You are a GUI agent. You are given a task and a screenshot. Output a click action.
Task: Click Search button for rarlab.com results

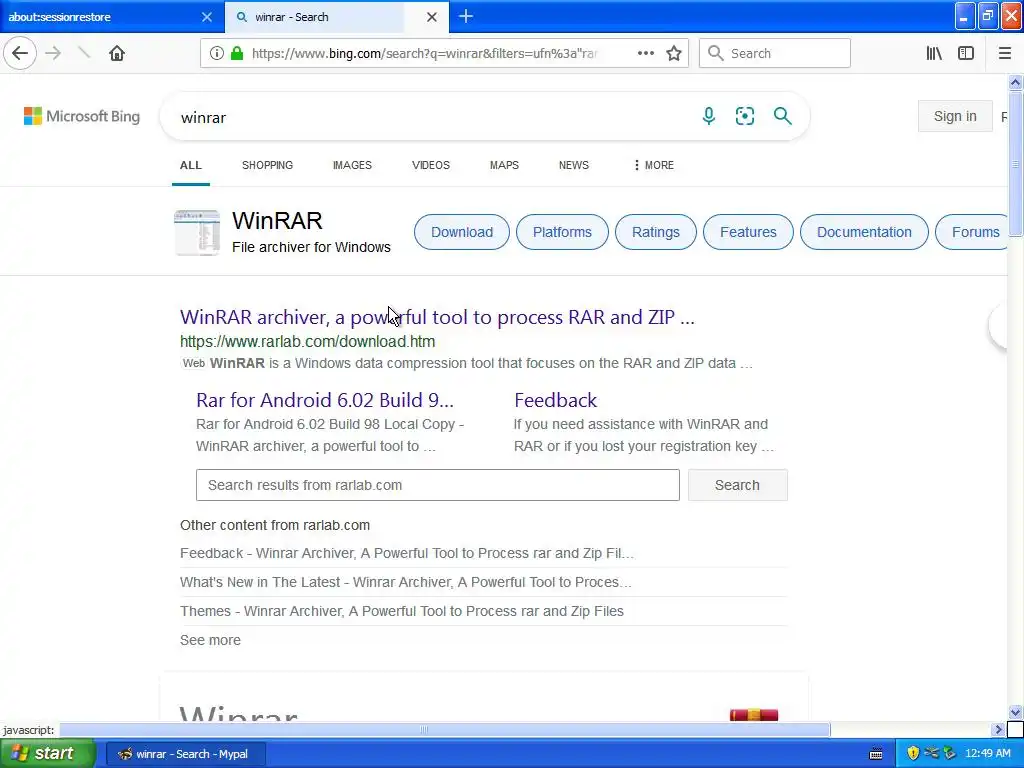click(x=737, y=485)
